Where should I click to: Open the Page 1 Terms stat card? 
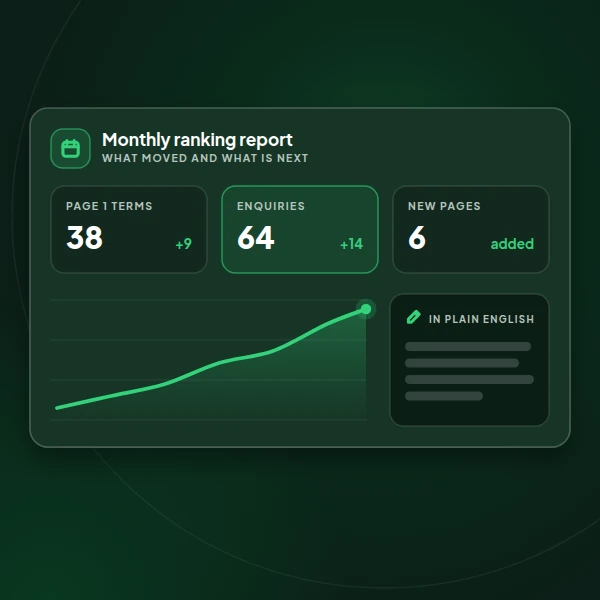(x=129, y=230)
